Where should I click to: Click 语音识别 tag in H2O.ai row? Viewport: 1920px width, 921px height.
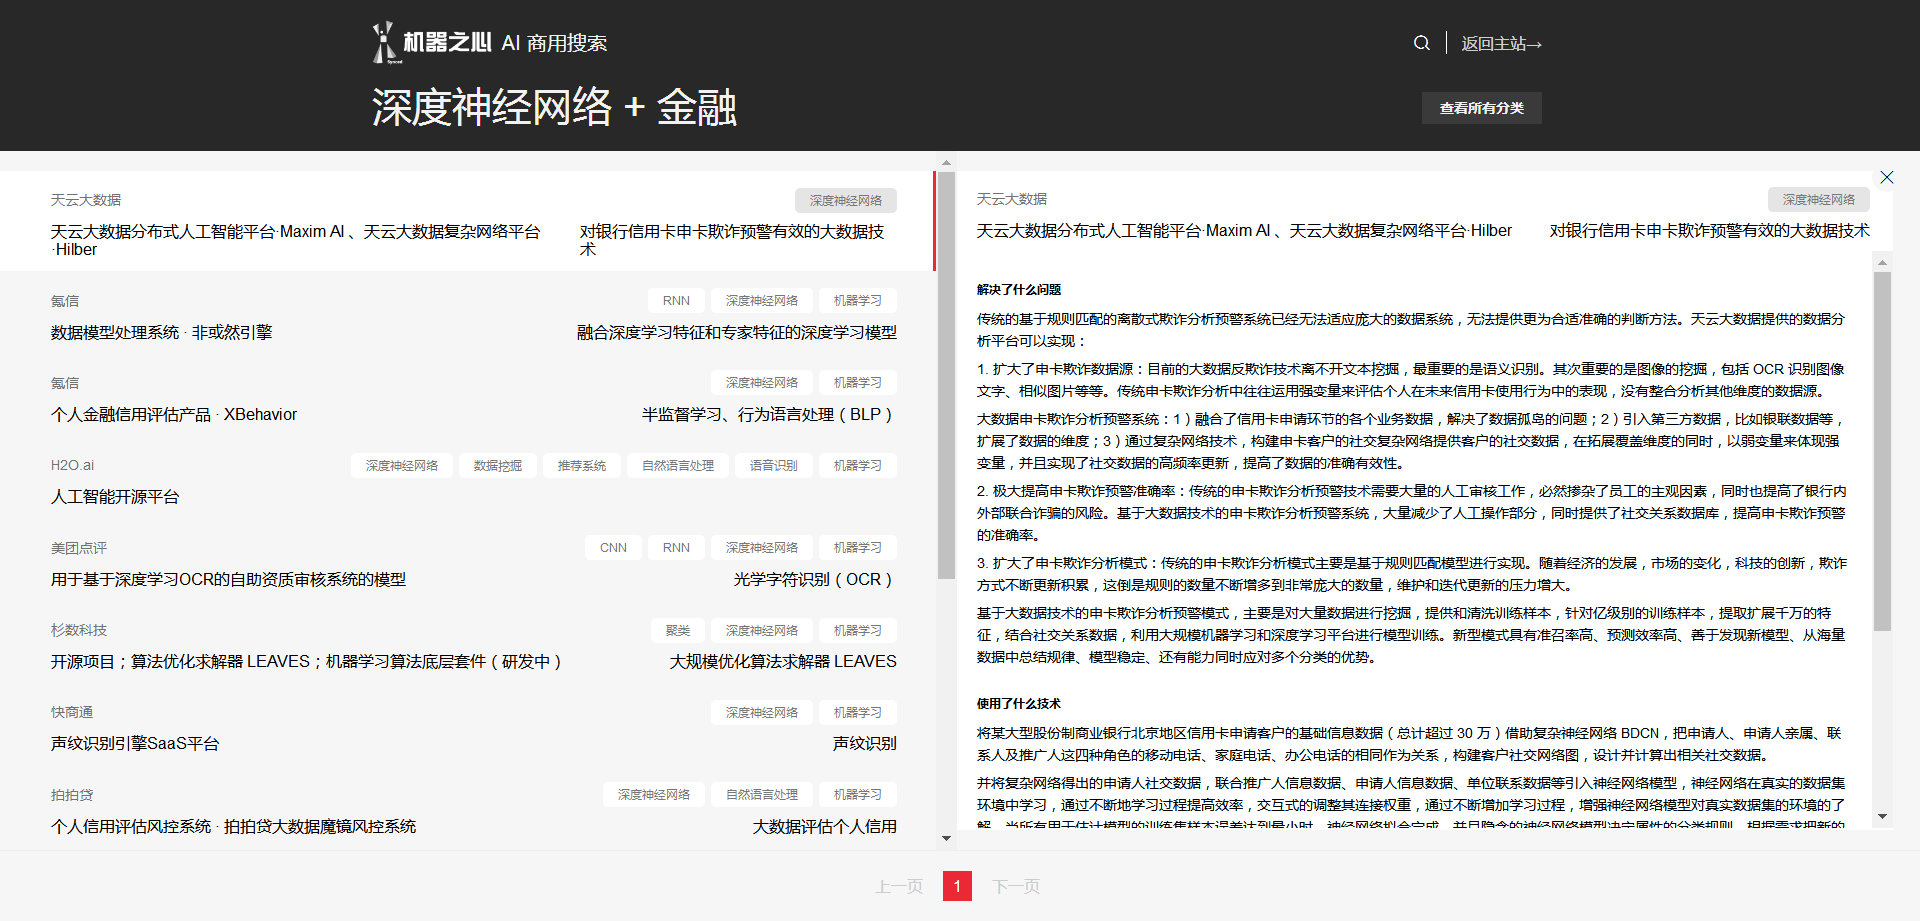(774, 465)
